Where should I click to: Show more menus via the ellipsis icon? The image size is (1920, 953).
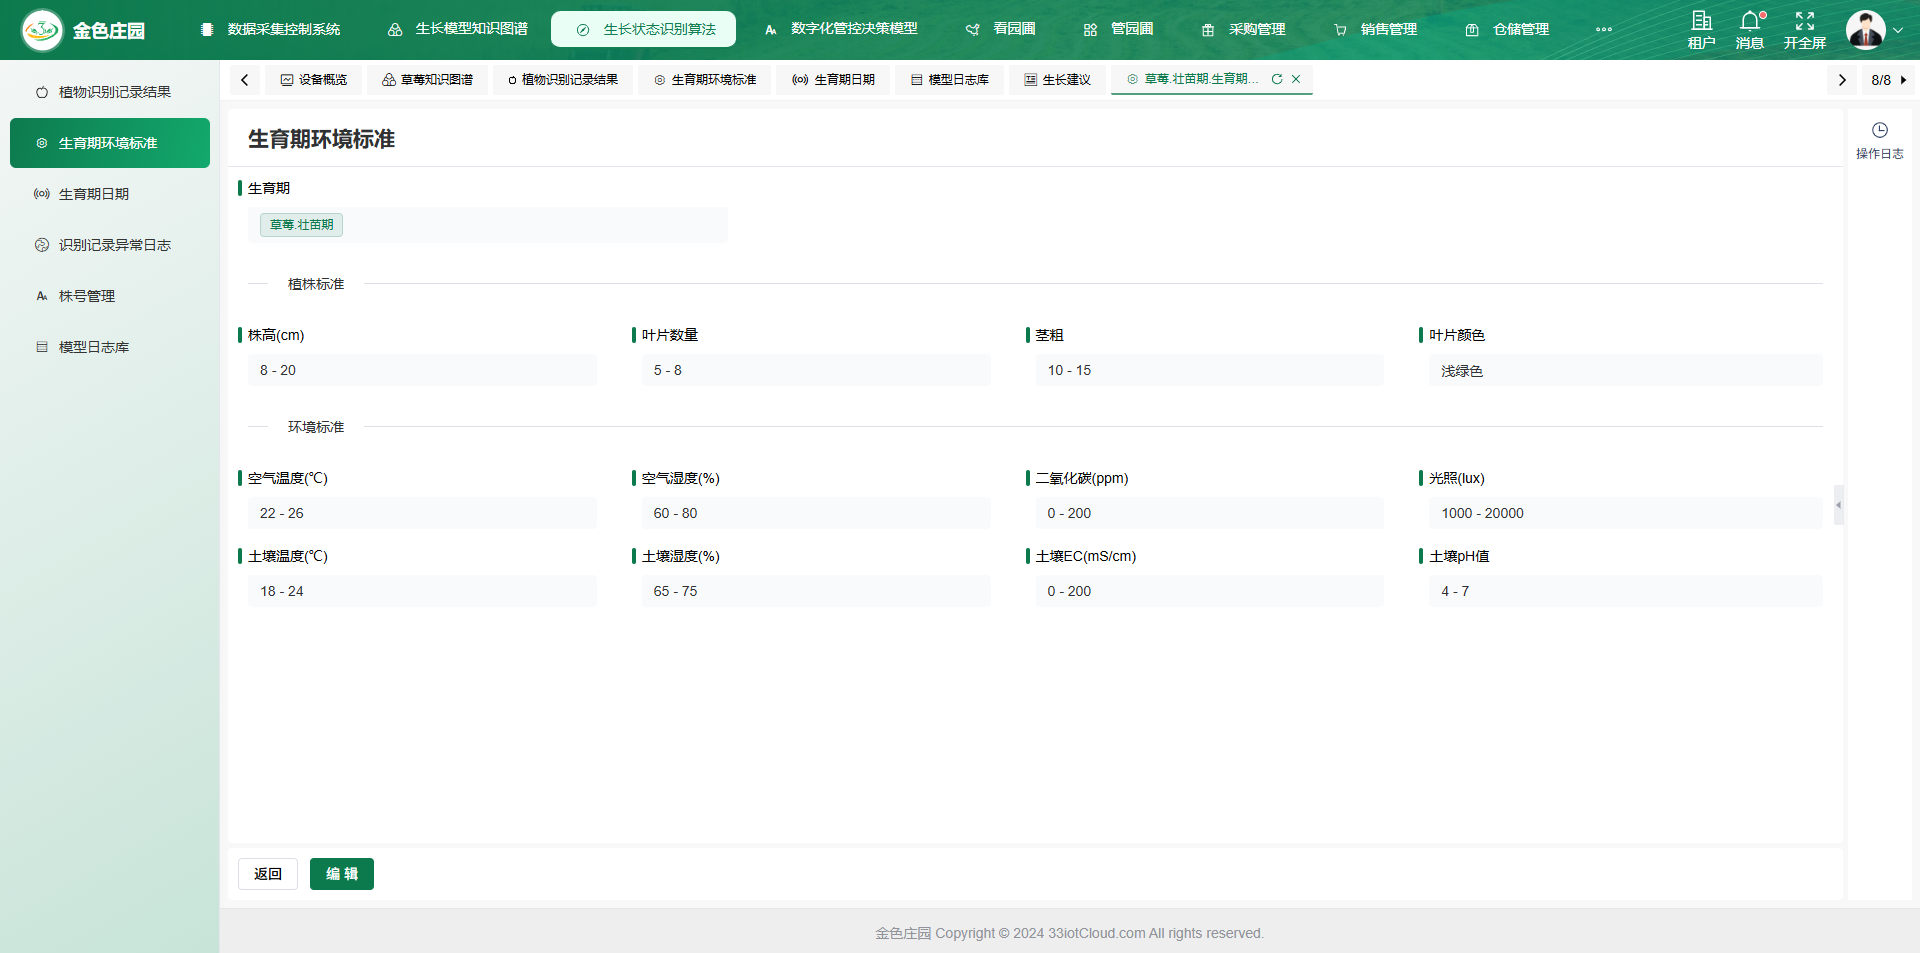point(1604,29)
